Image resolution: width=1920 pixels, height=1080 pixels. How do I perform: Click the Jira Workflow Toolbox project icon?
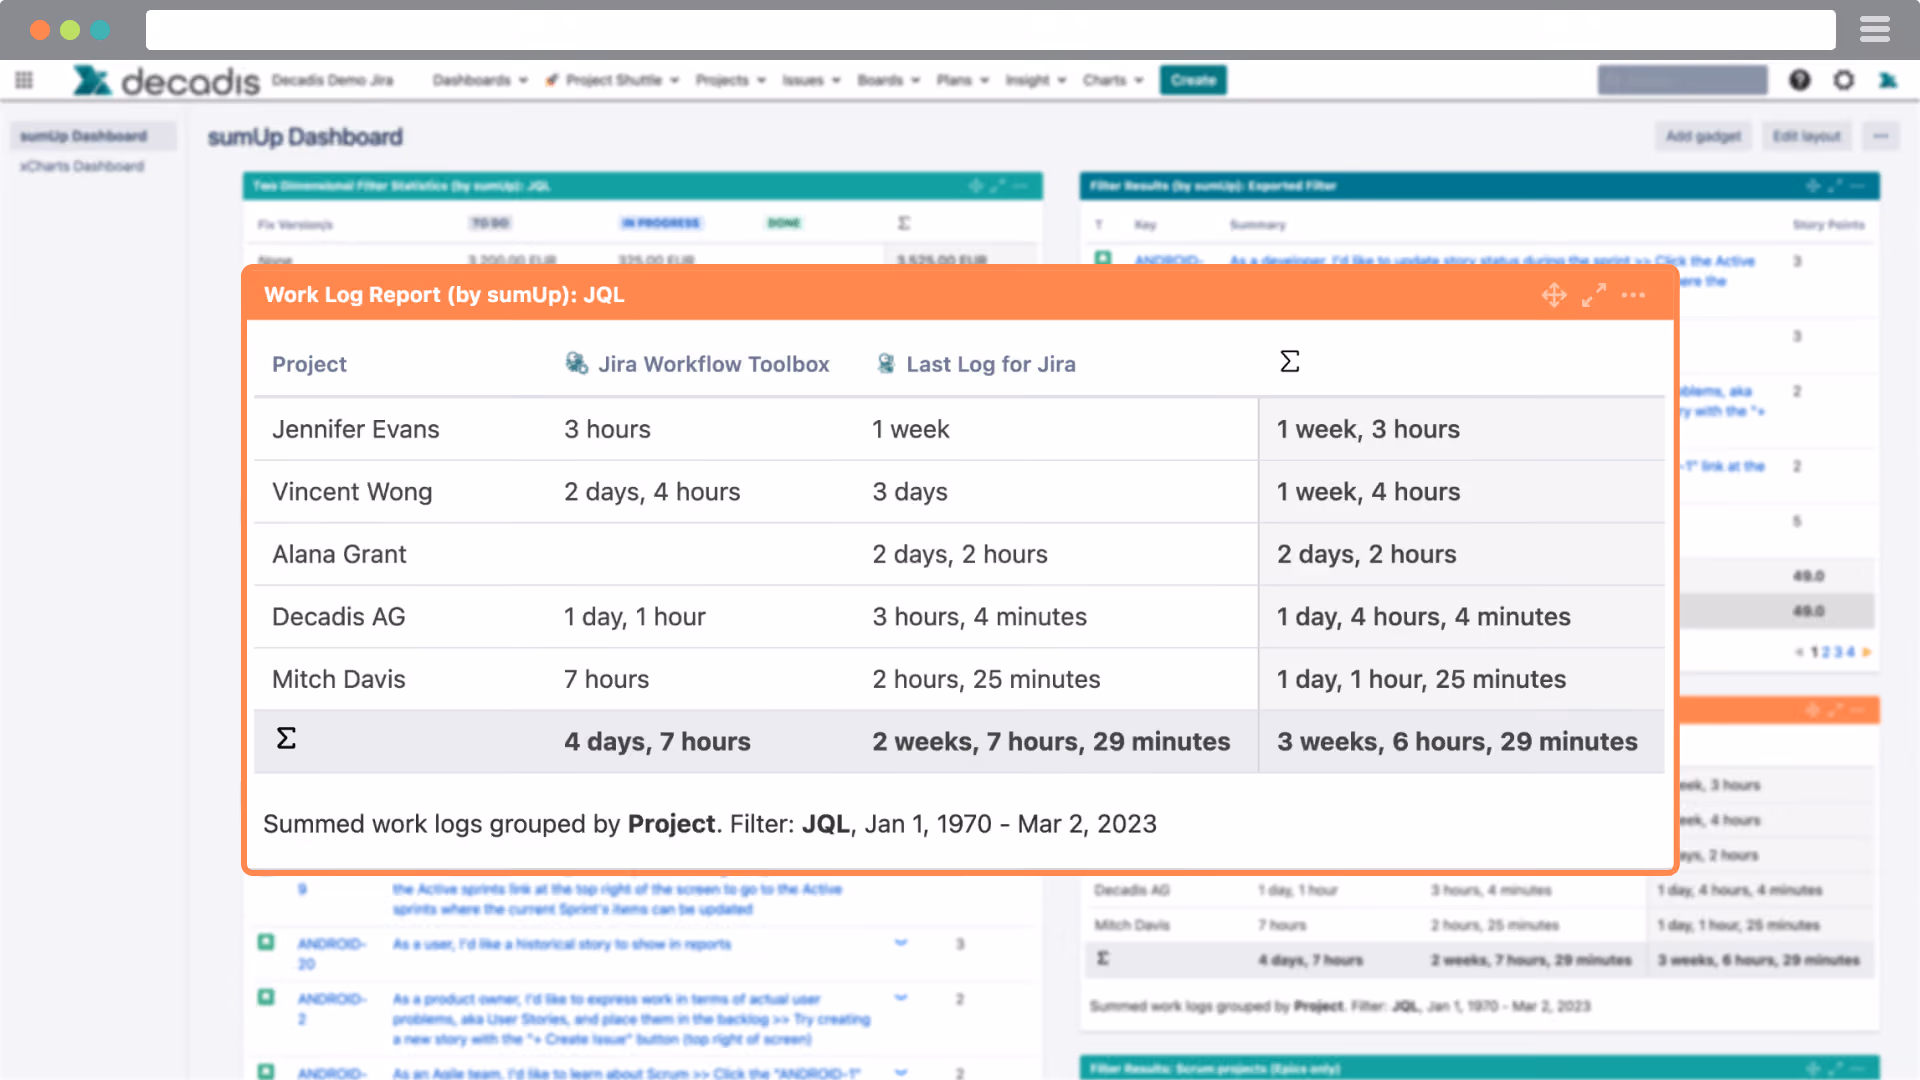point(577,363)
